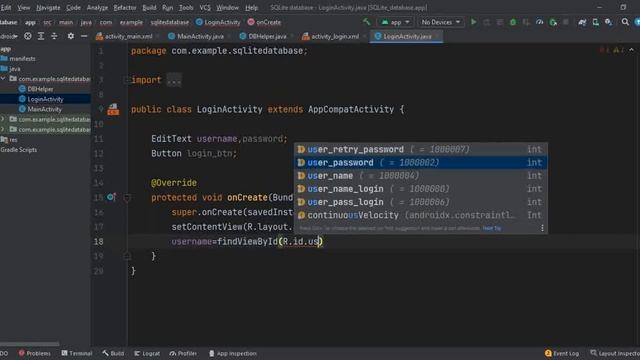640x360 pixels.
Task: Click the green Run app button
Action: click(473, 22)
